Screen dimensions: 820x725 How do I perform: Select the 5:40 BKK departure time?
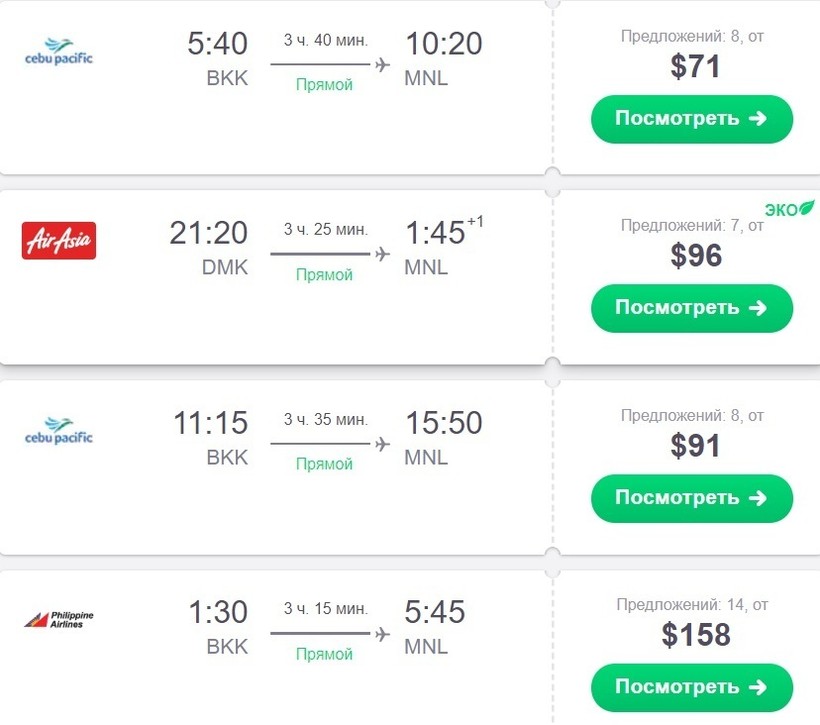pos(217,44)
